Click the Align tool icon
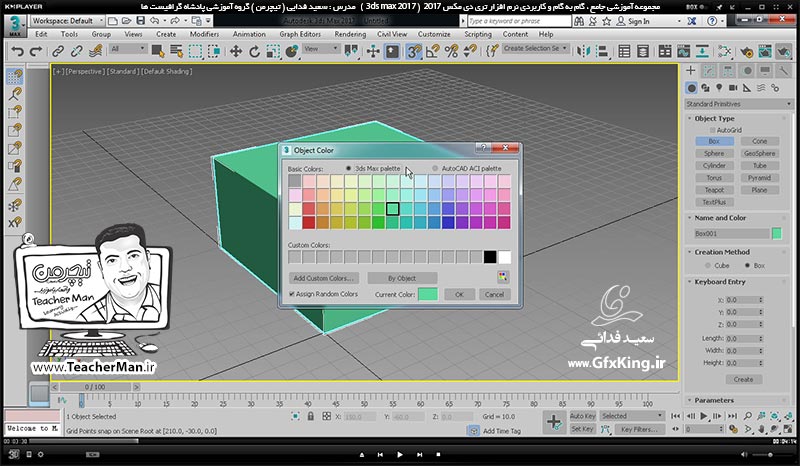This screenshot has width=800, height=466. click(602, 52)
